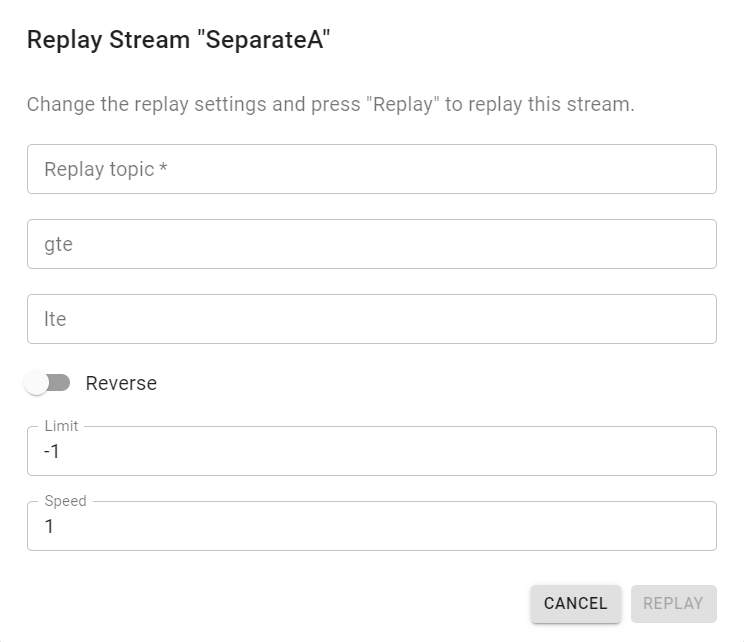Click the replay settings description text

pos(330,104)
